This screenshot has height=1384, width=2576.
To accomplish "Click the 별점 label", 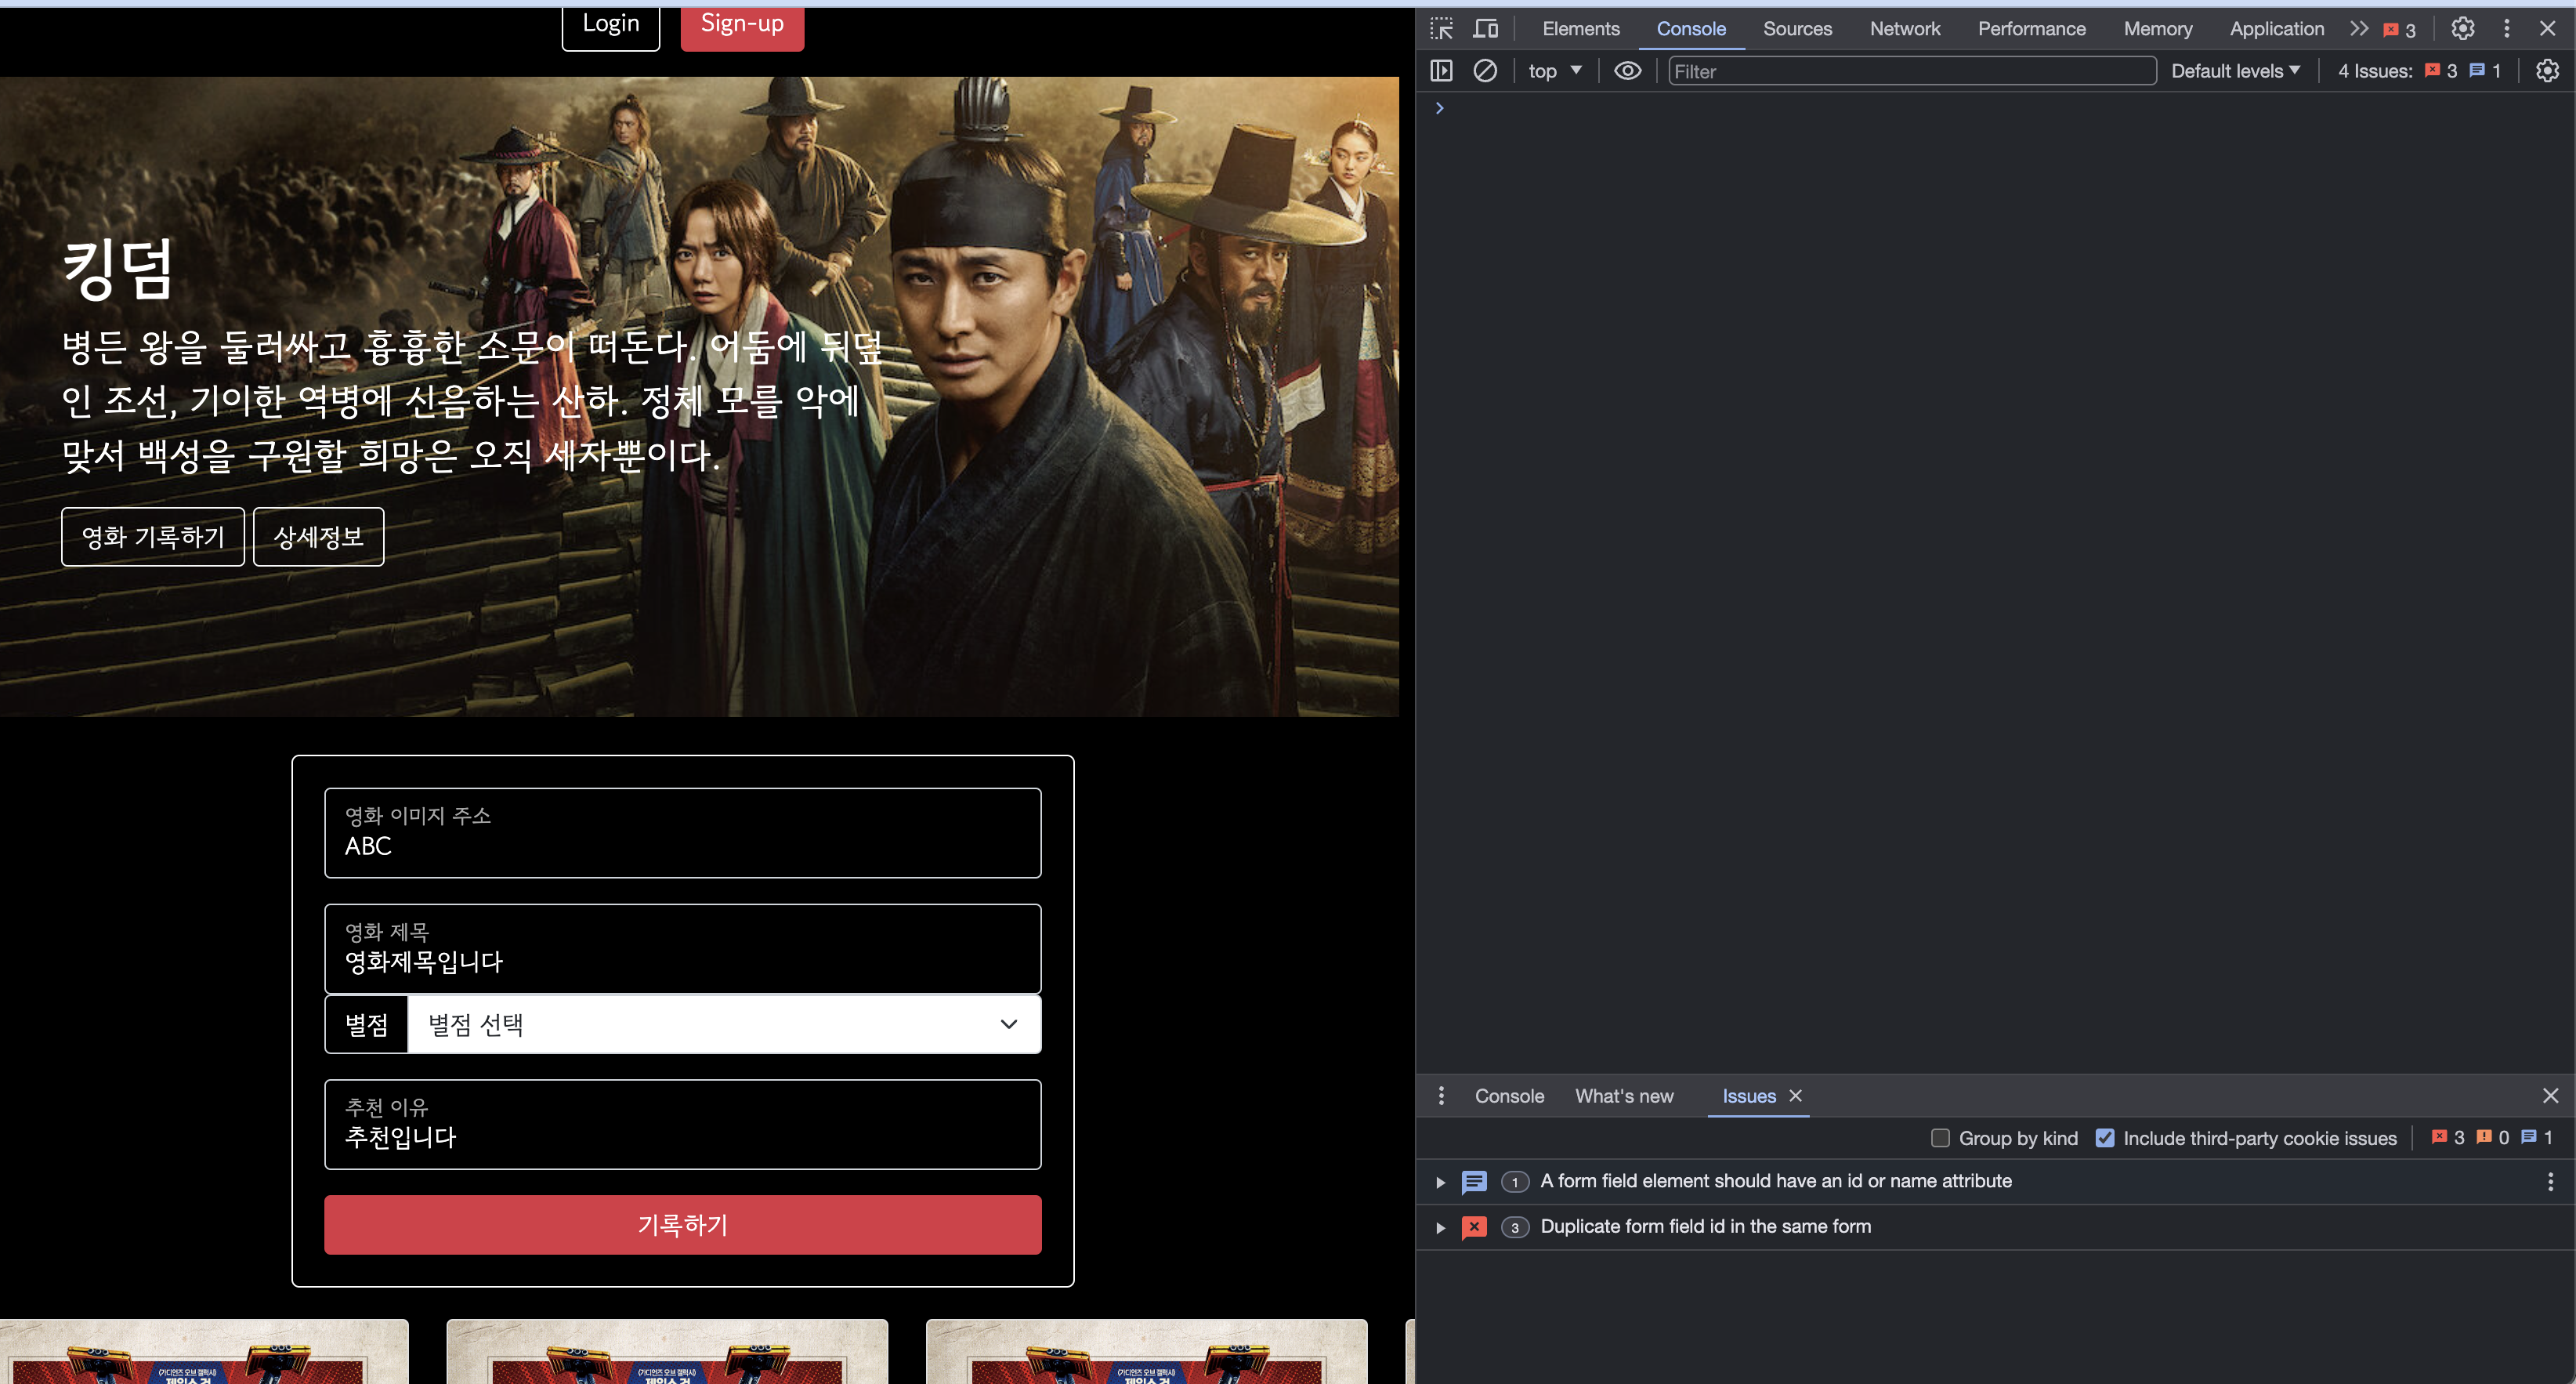I will click(366, 1024).
